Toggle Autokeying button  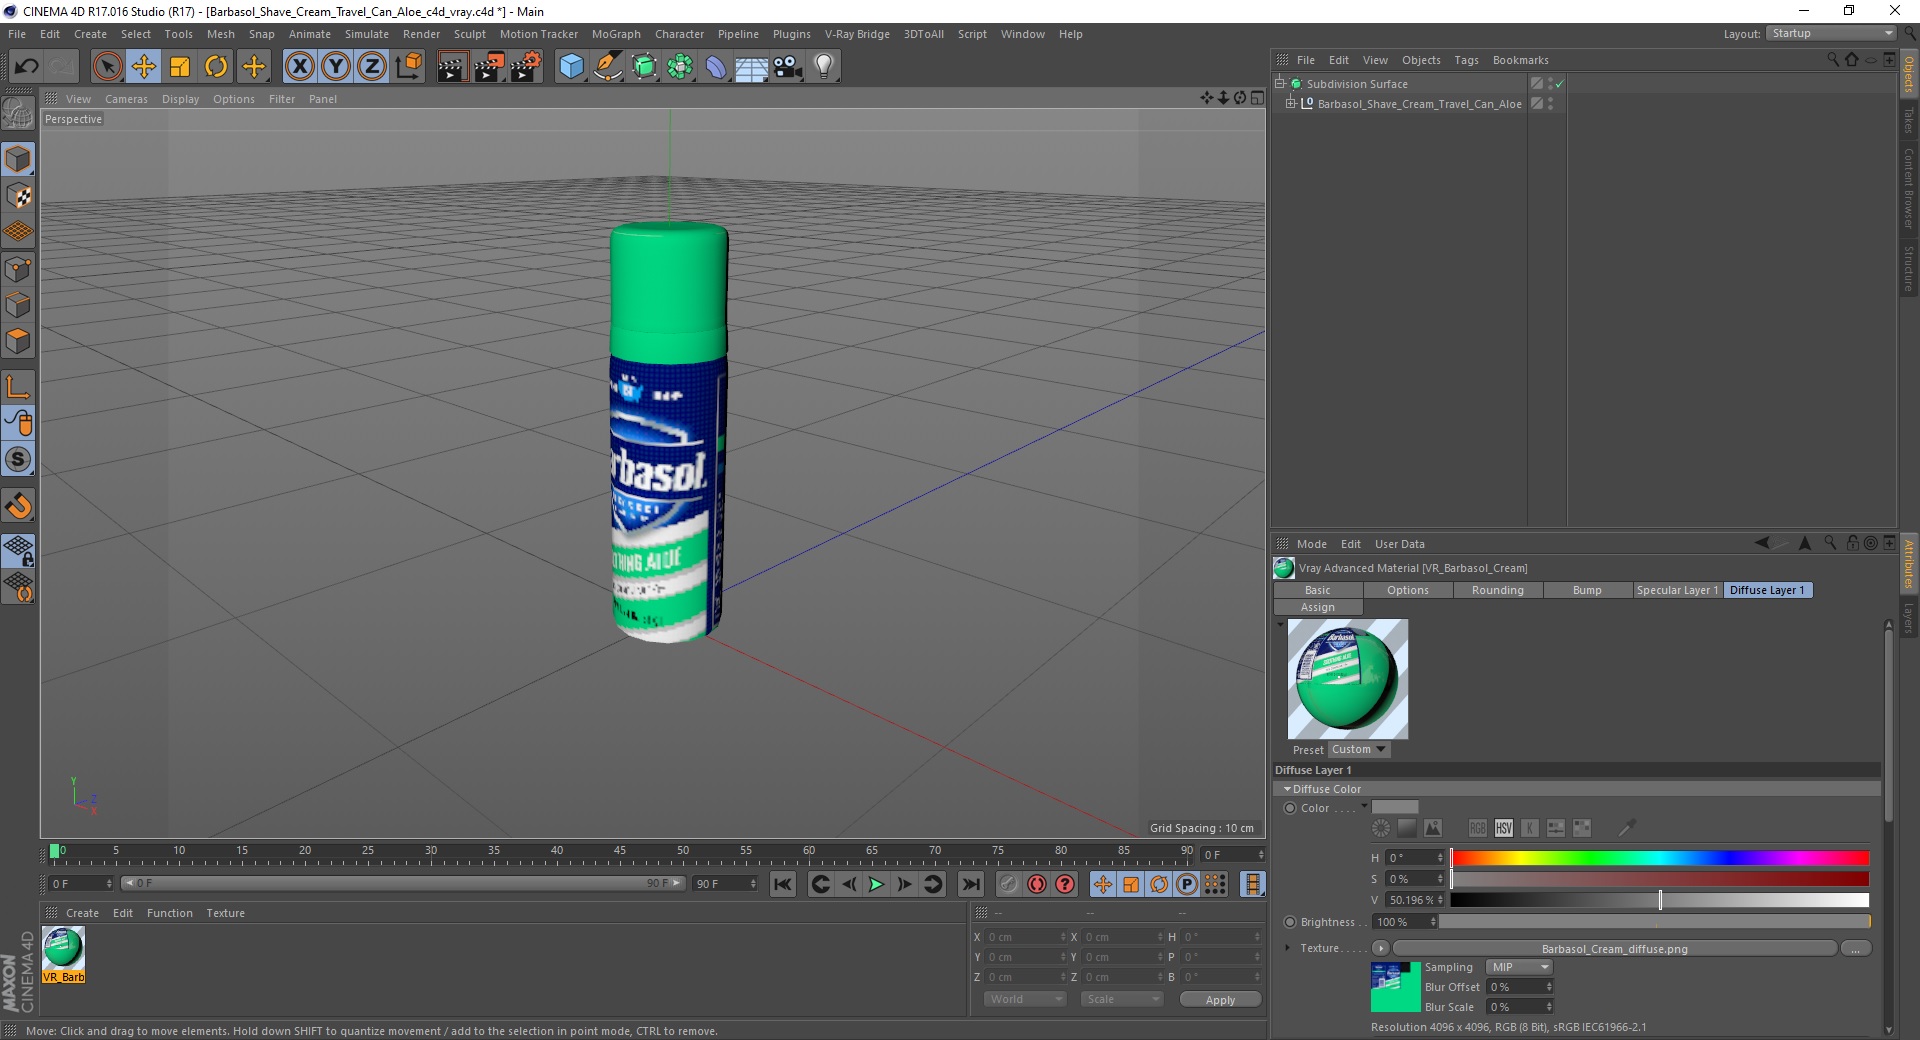pos(1037,884)
